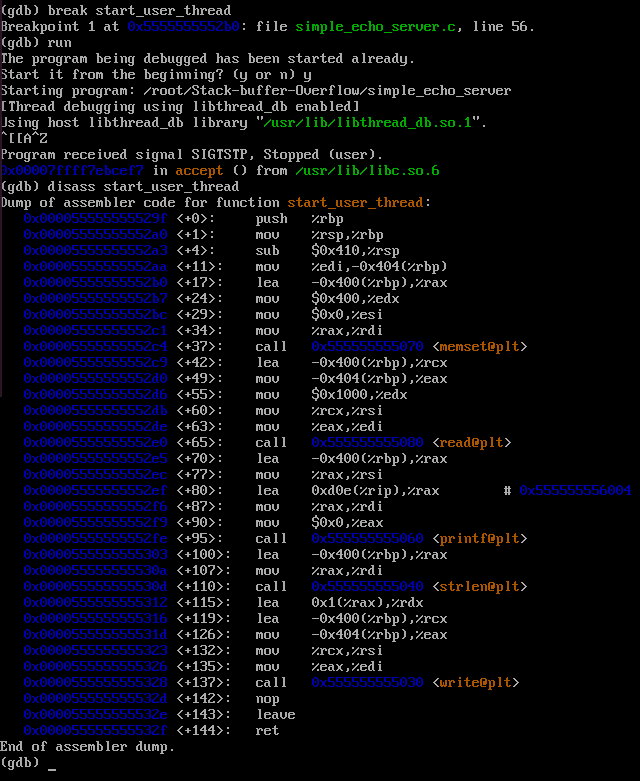Click the breakpoint address 0x5555555552b0

tap(183, 26)
